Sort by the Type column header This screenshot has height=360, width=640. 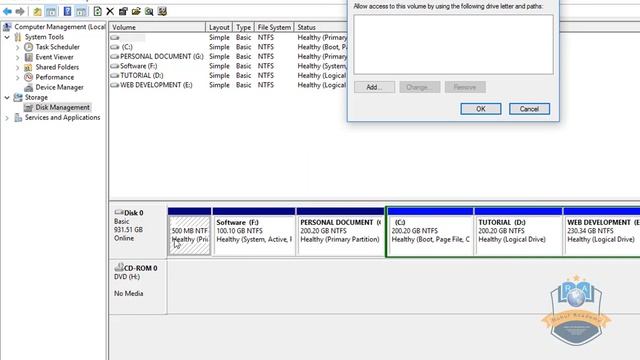(x=243, y=27)
